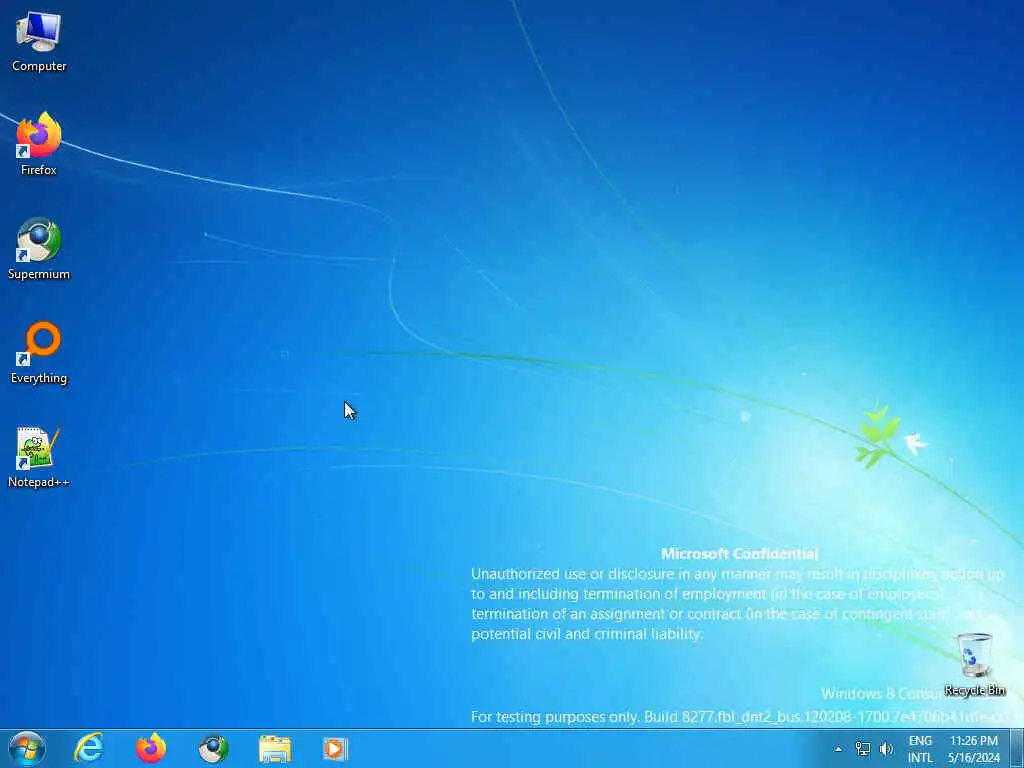Click the "Notepad++" icon label text

39,482
